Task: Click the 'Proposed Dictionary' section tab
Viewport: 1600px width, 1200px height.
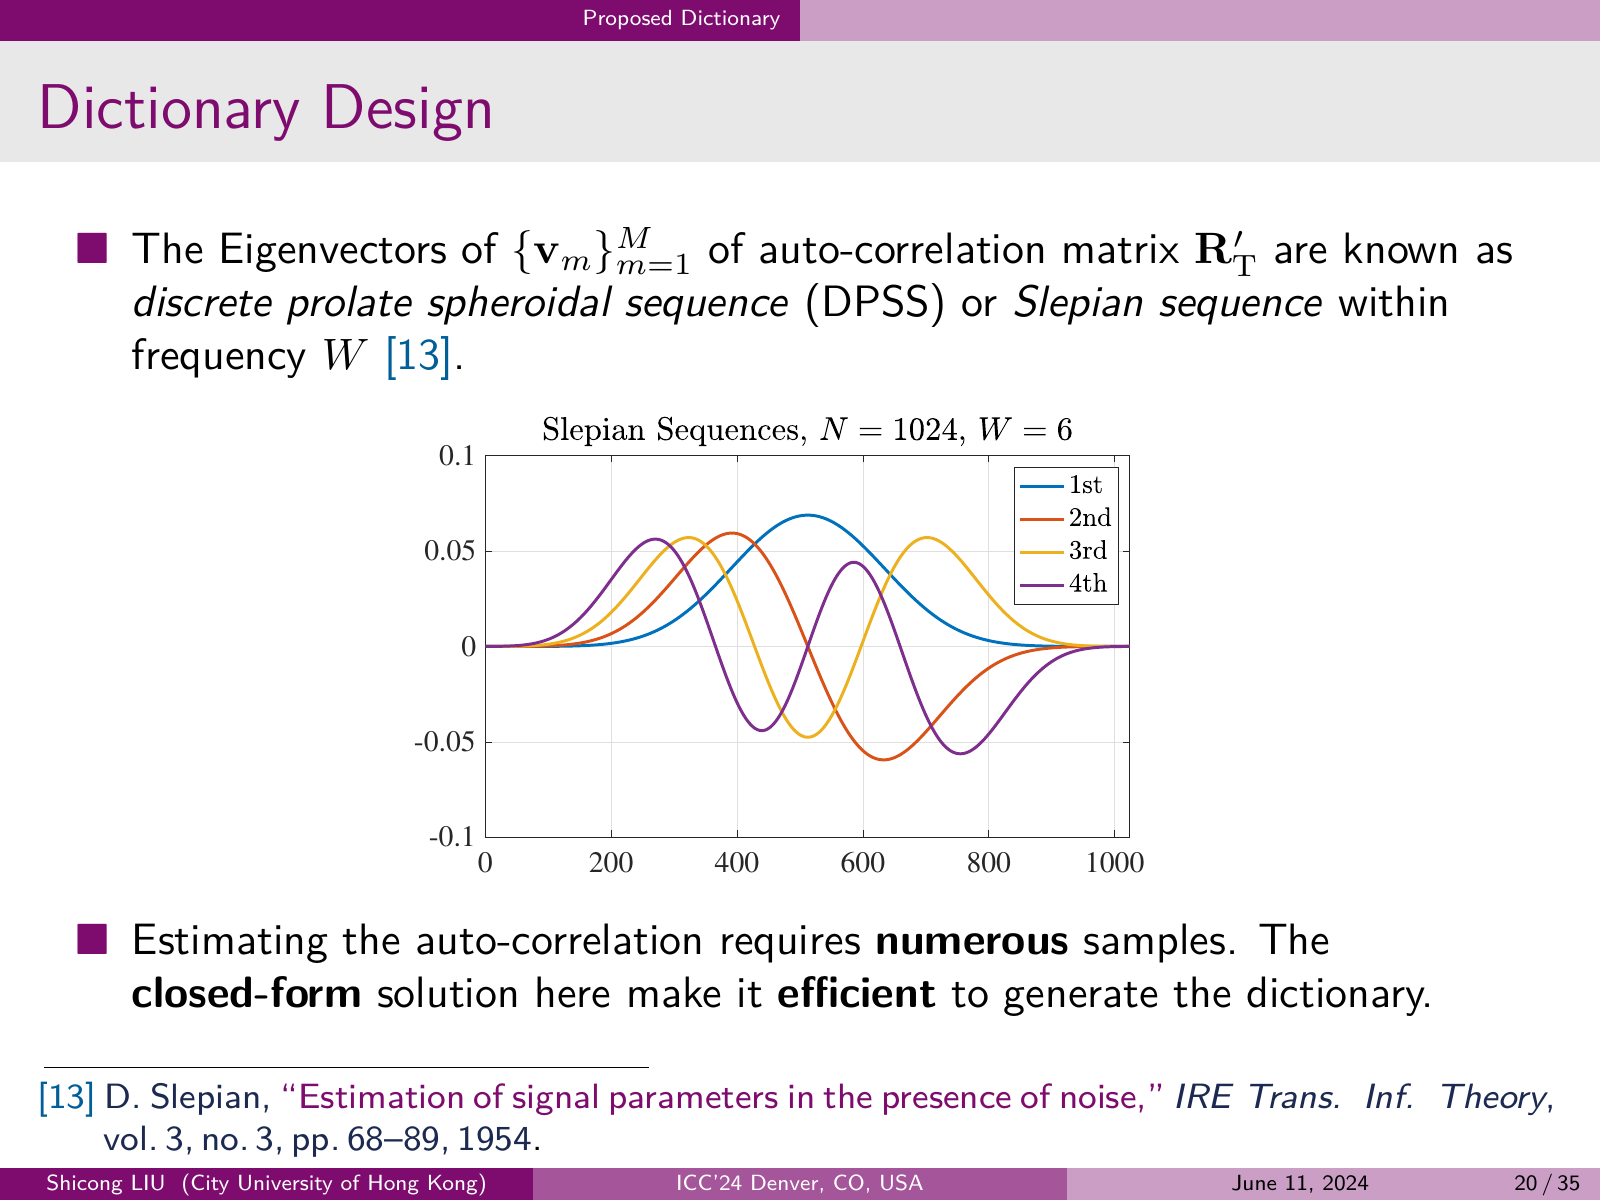Action: 681,18
